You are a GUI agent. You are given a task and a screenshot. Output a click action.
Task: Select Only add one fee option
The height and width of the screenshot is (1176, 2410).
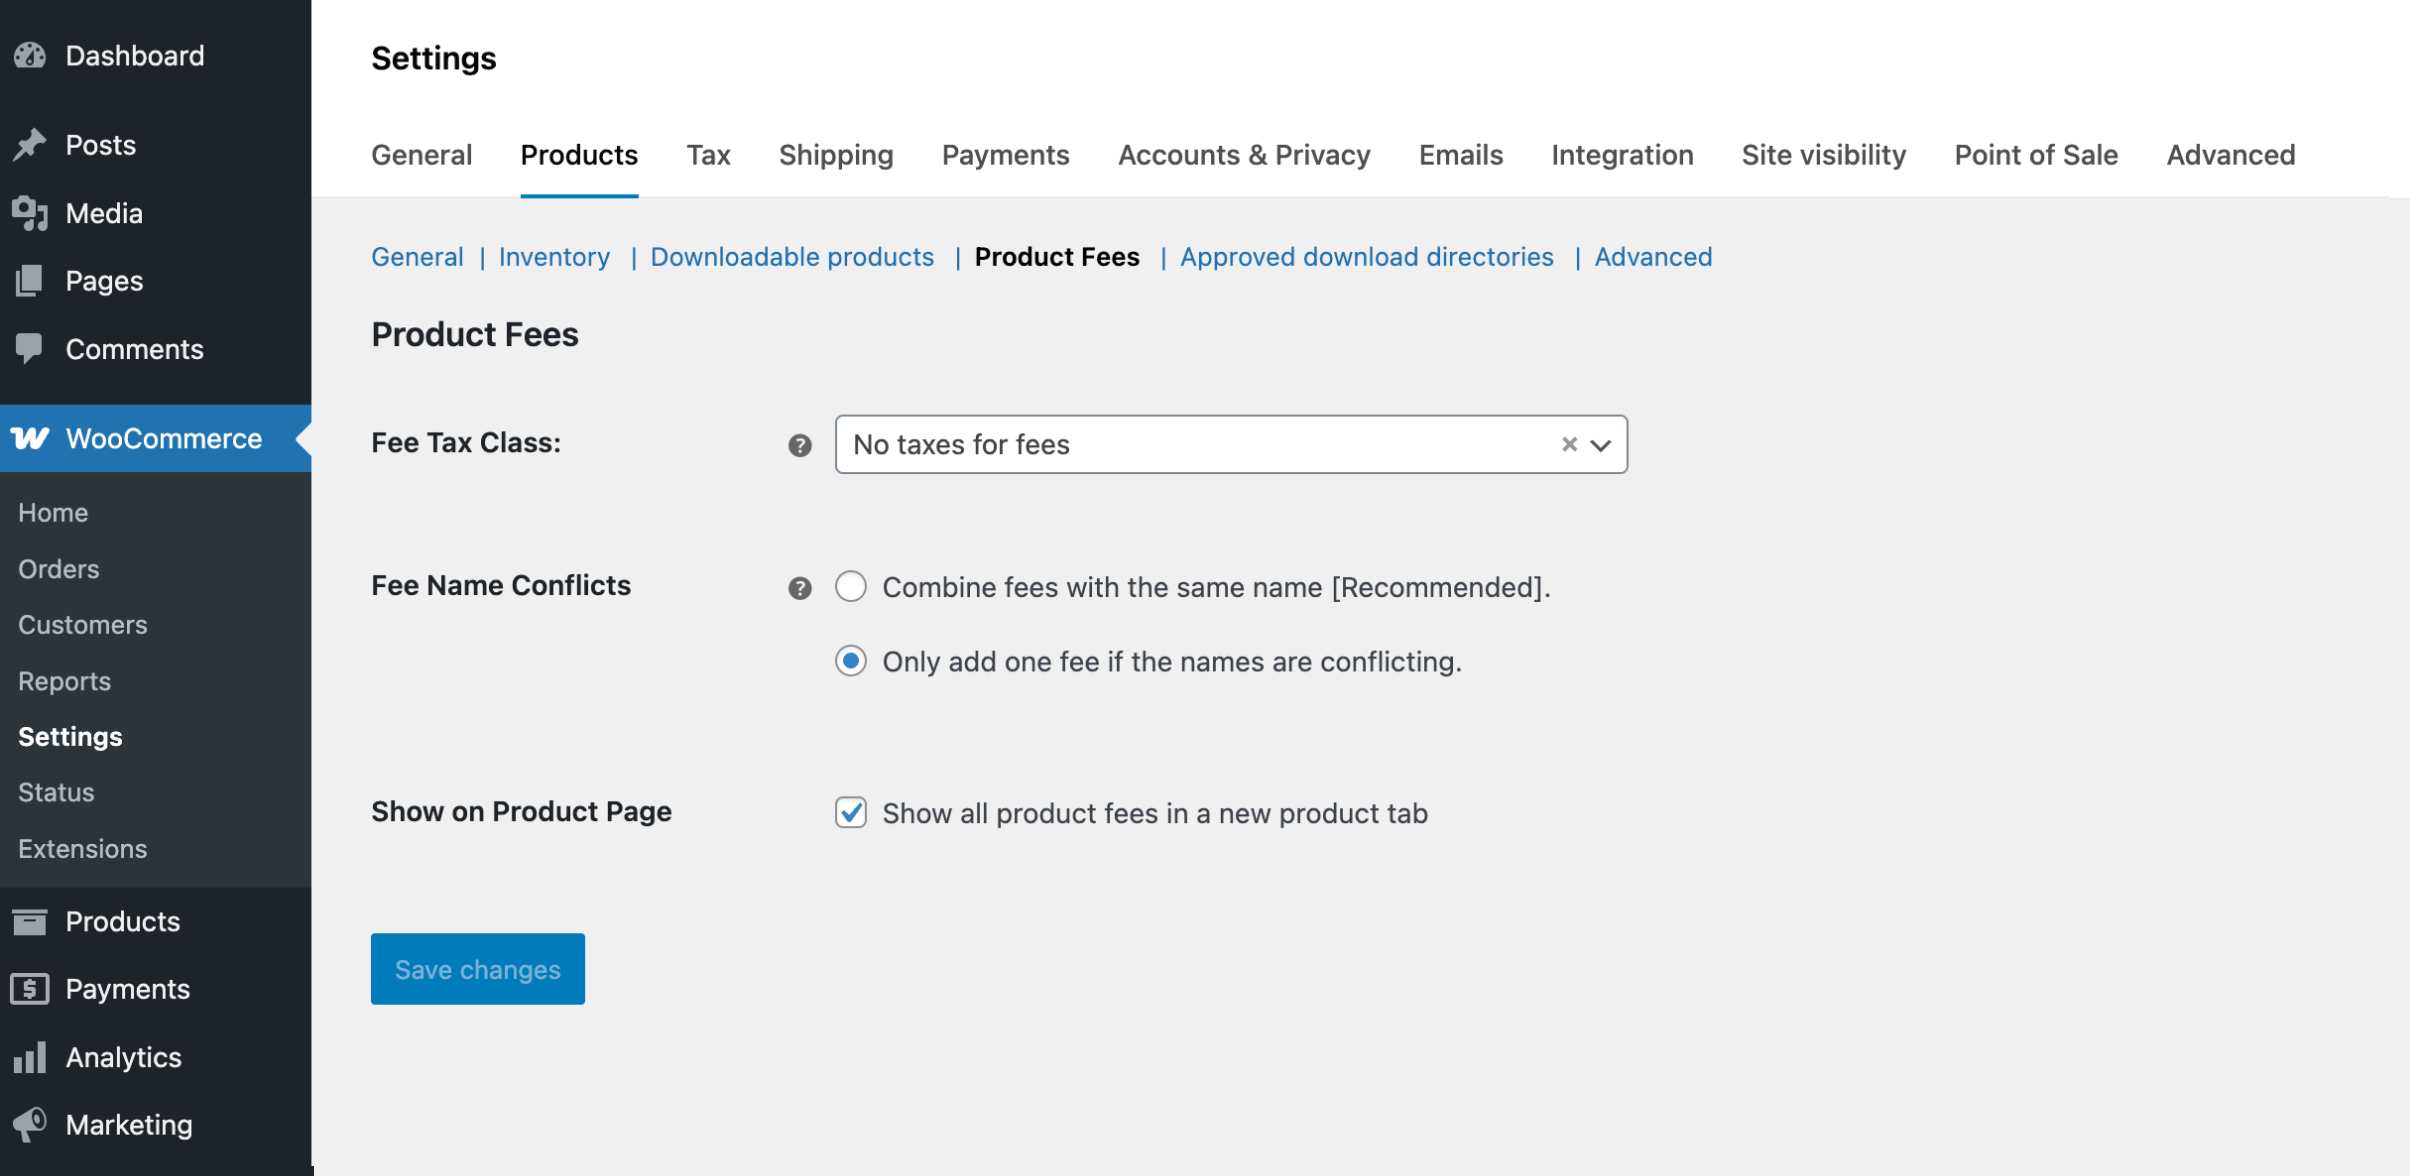point(851,661)
